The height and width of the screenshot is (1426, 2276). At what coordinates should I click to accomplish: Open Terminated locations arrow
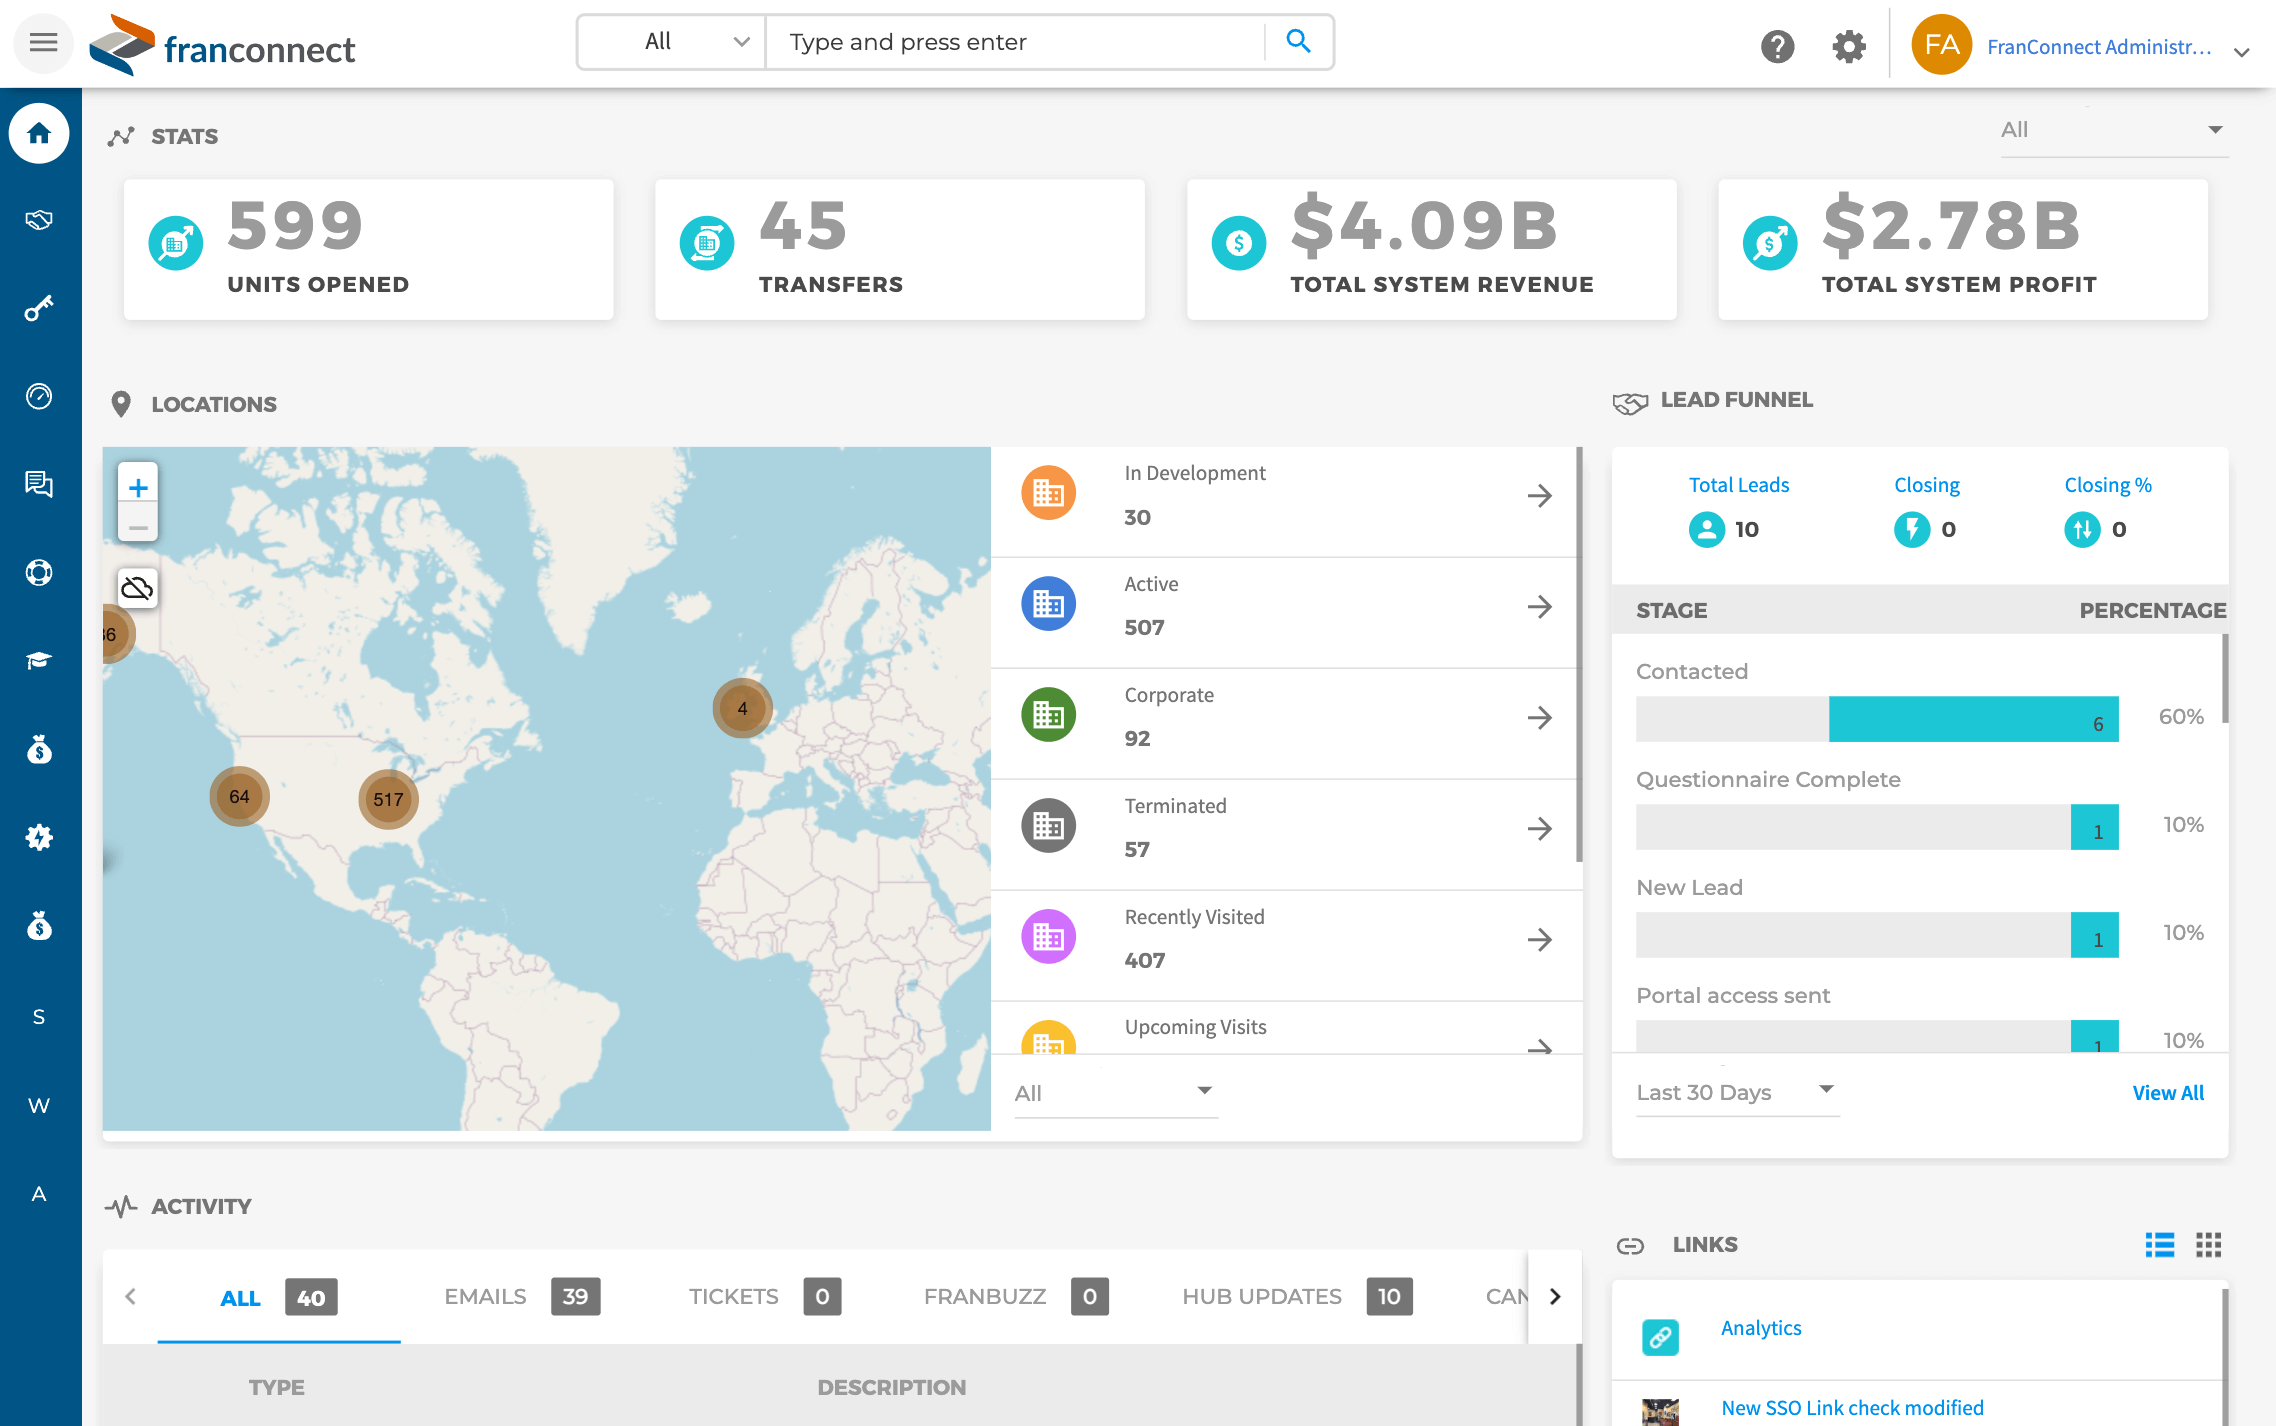[1540, 829]
